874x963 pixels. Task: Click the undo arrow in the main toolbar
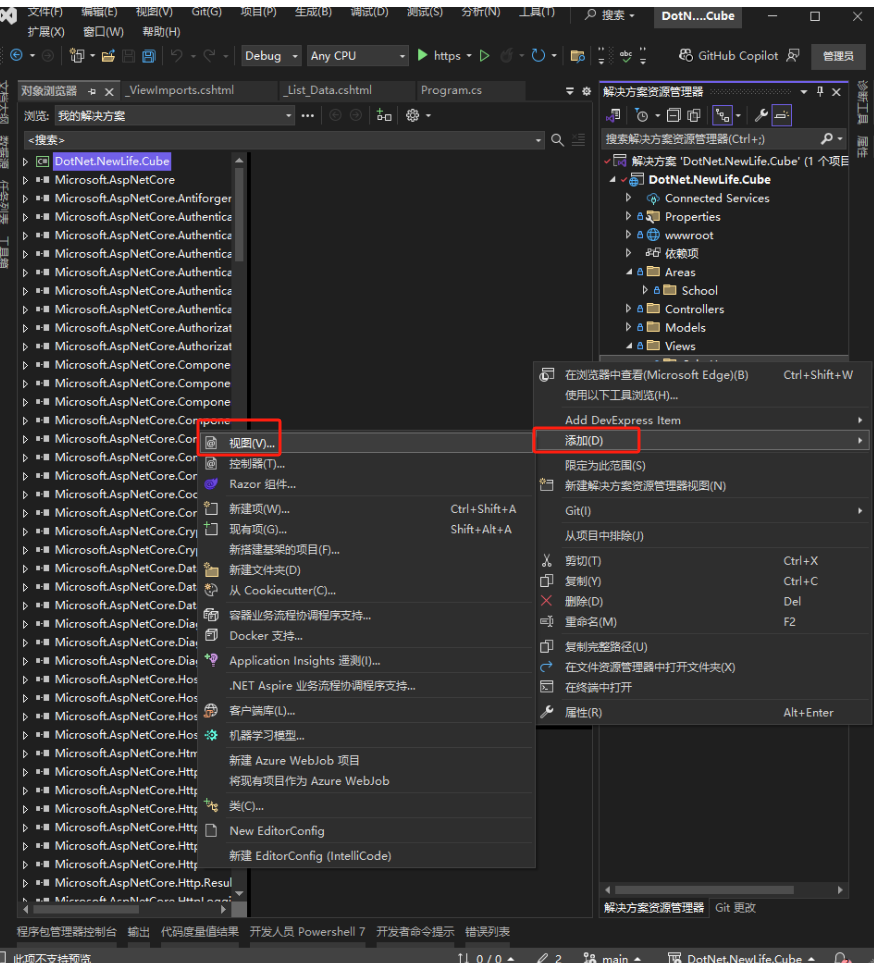click(x=176, y=56)
